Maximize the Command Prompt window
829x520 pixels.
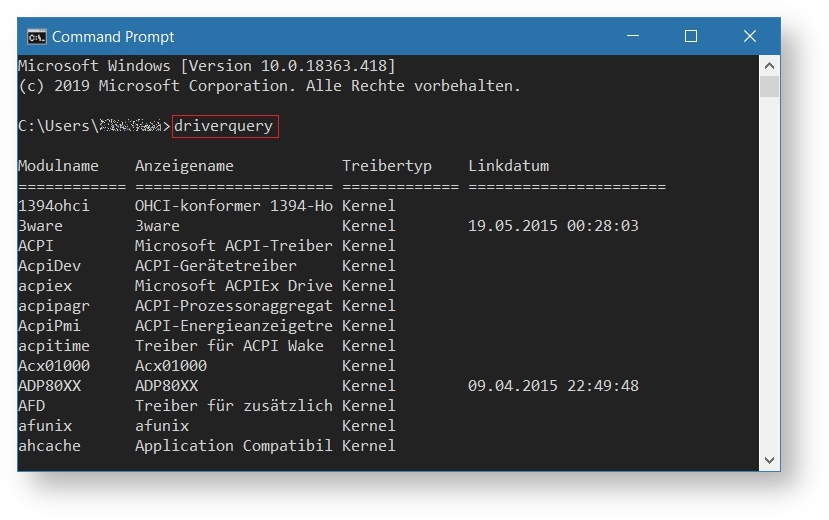(691, 37)
